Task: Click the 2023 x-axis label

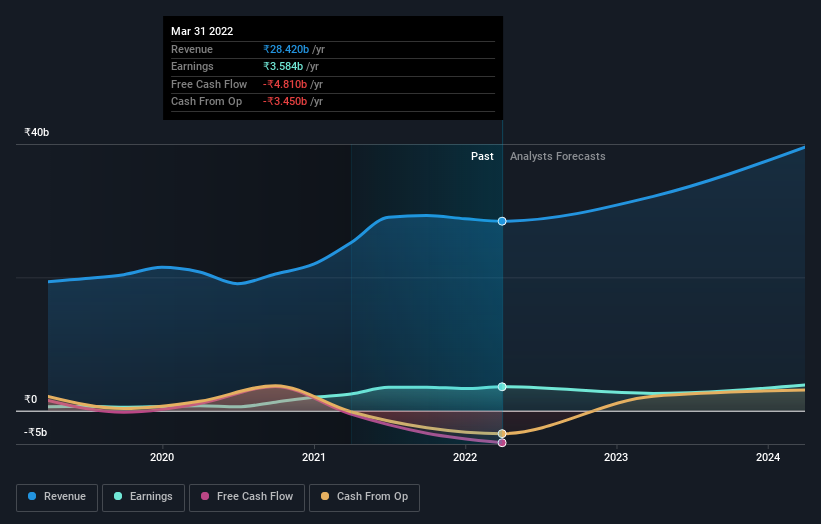Action: tap(616, 458)
